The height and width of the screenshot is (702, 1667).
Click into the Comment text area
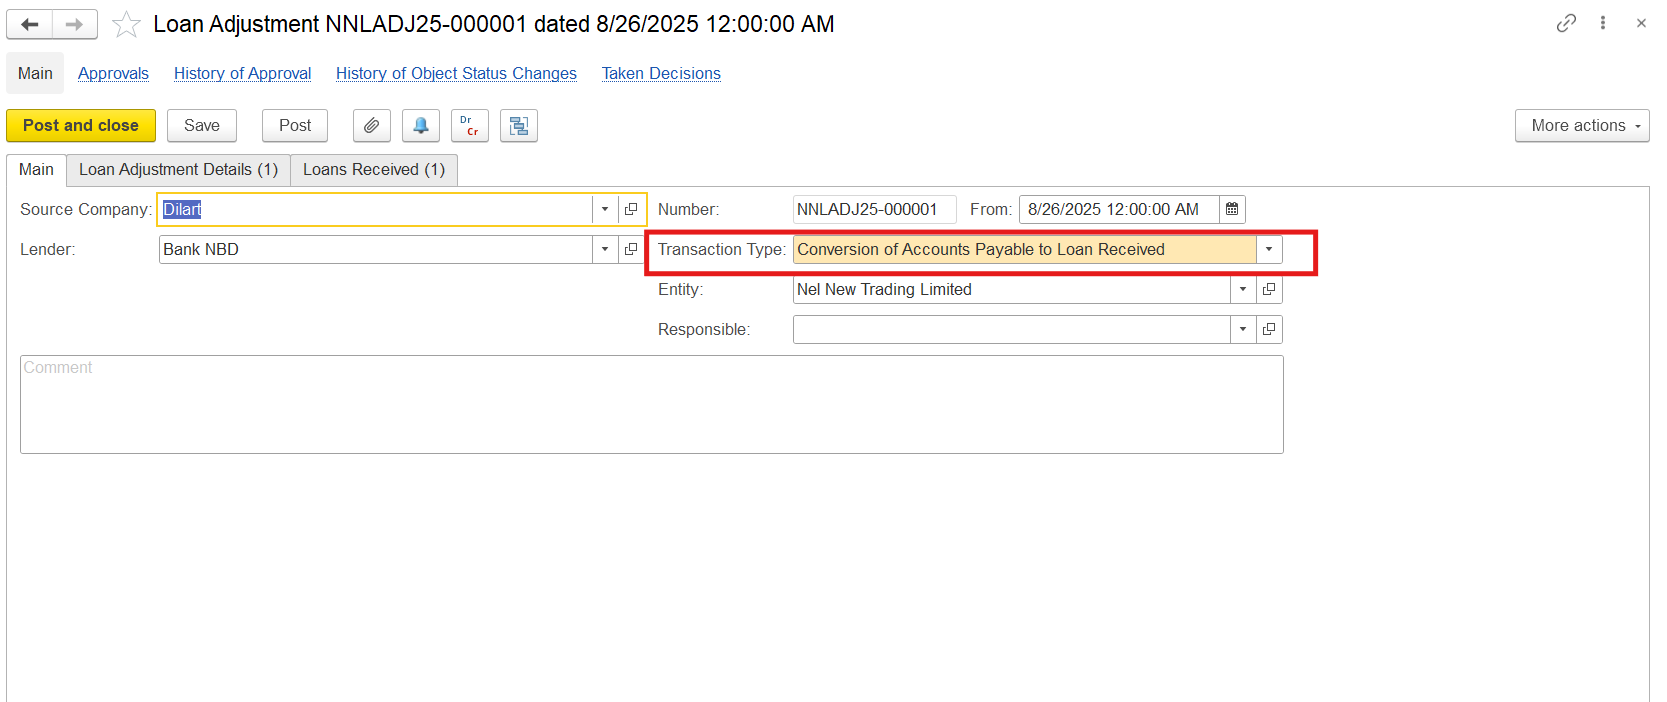click(651, 404)
